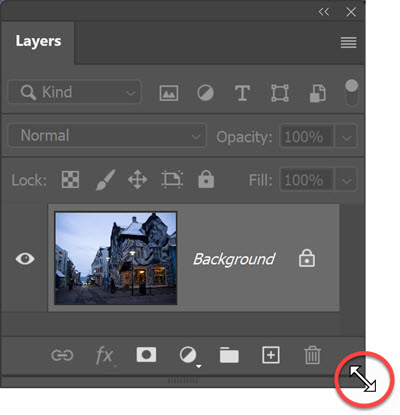
Task: Open the Layers panel hamburger menu
Action: click(x=348, y=43)
